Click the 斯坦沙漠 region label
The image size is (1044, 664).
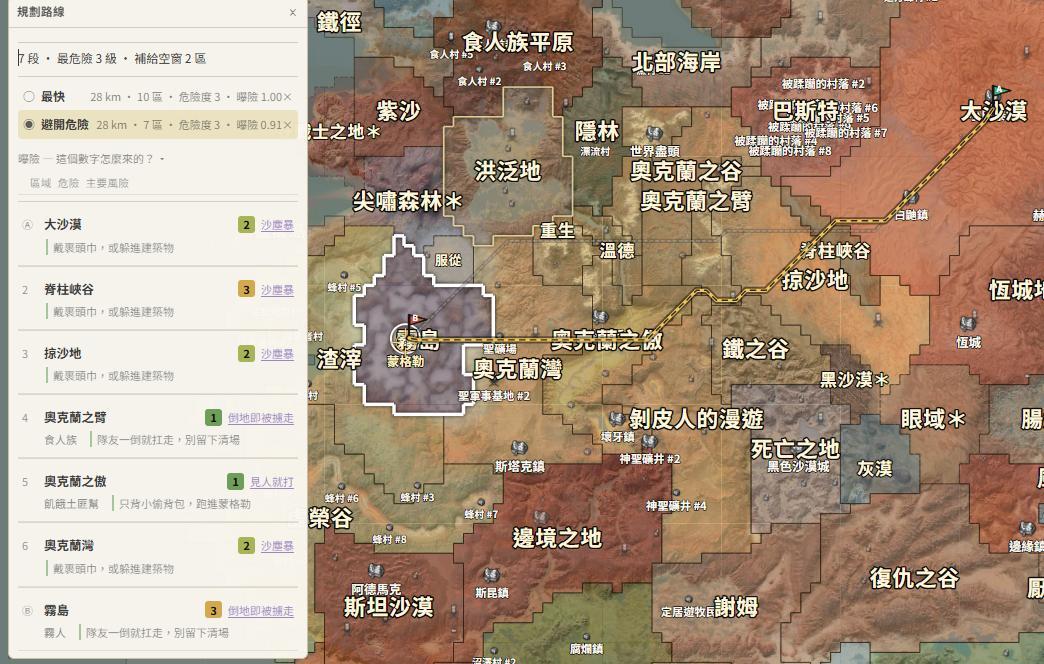coord(388,607)
